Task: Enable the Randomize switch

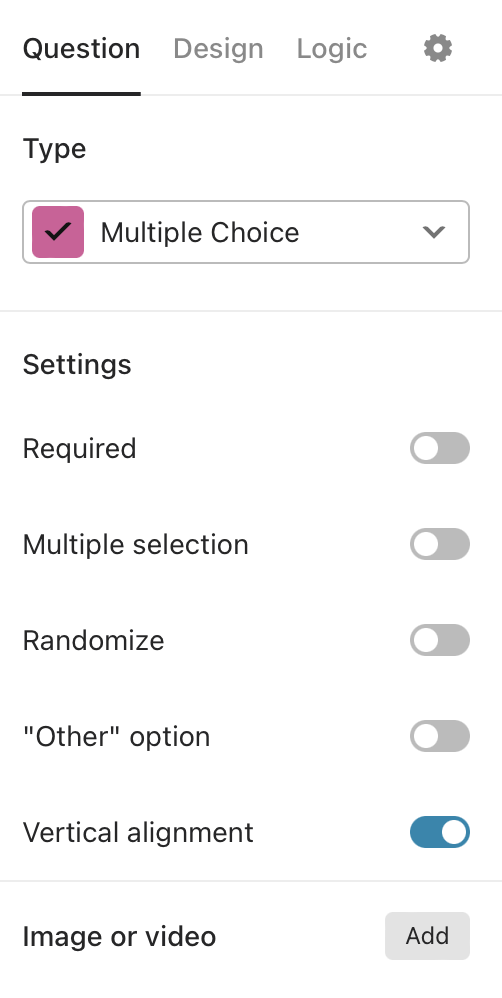Action: (x=440, y=640)
